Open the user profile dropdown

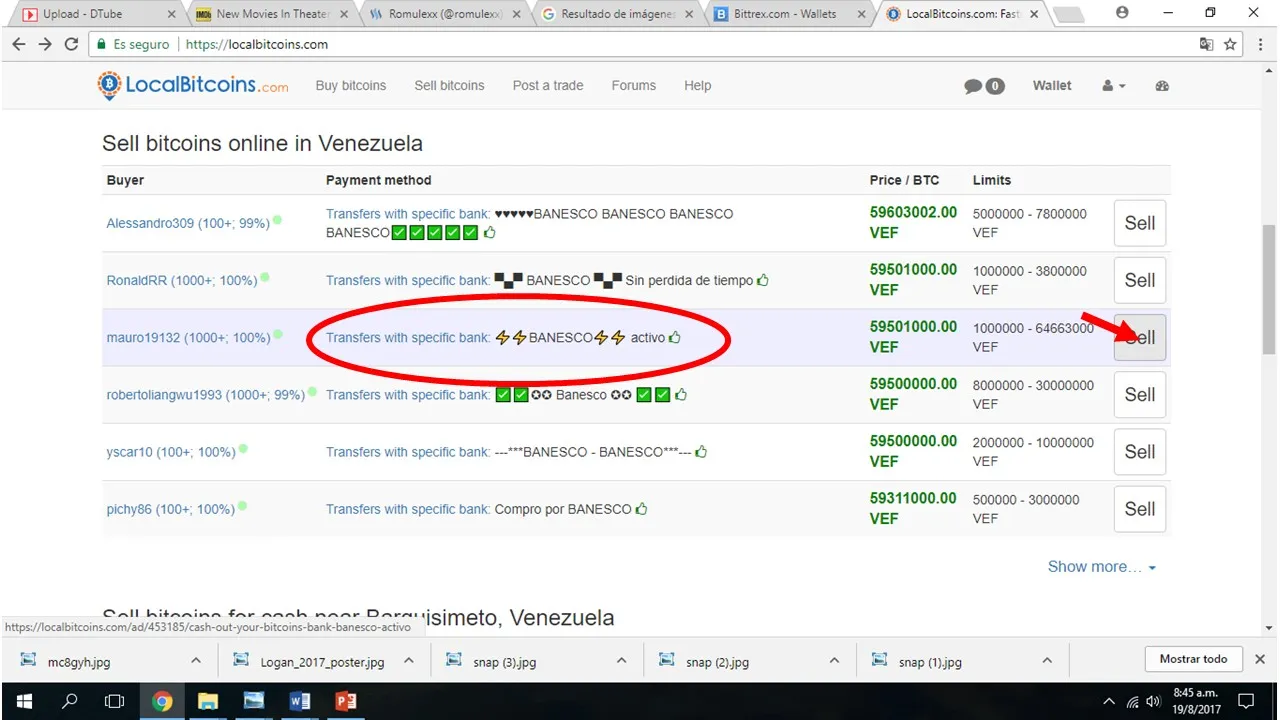1114,86
